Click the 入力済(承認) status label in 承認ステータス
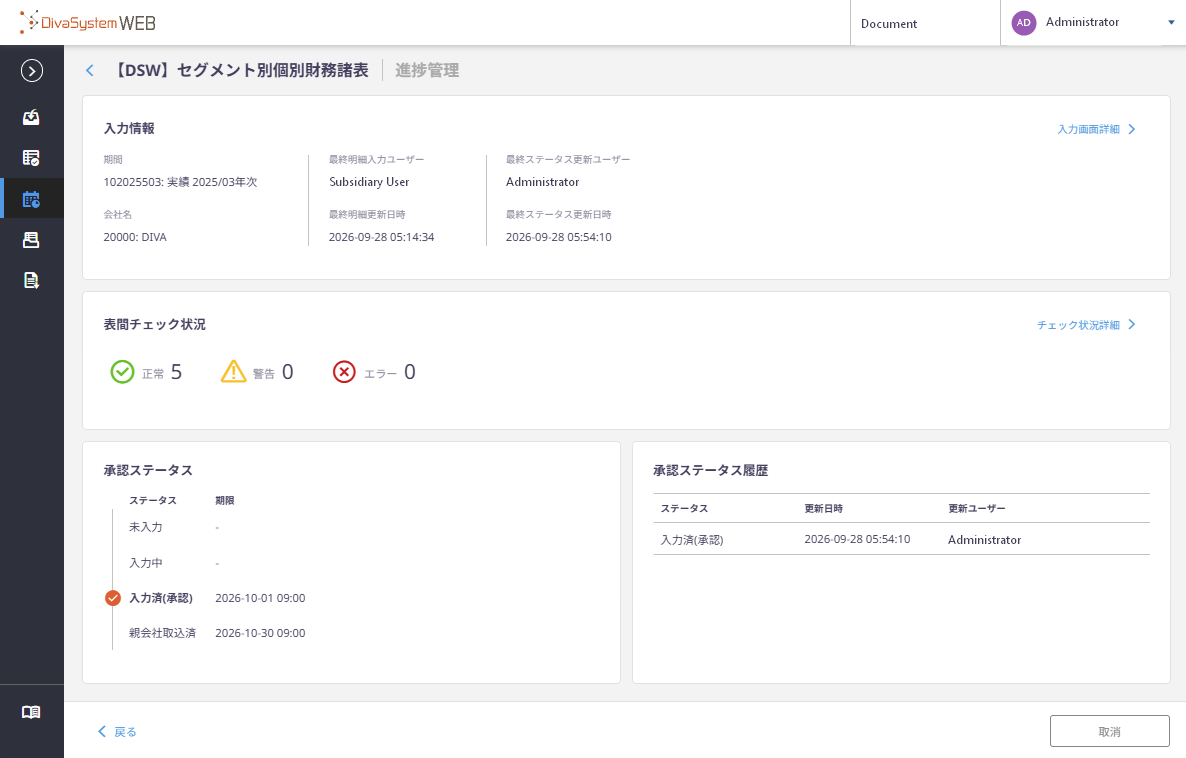Image resolution: width=1186 pixels, height=758 pixels. tap(161, 598)
